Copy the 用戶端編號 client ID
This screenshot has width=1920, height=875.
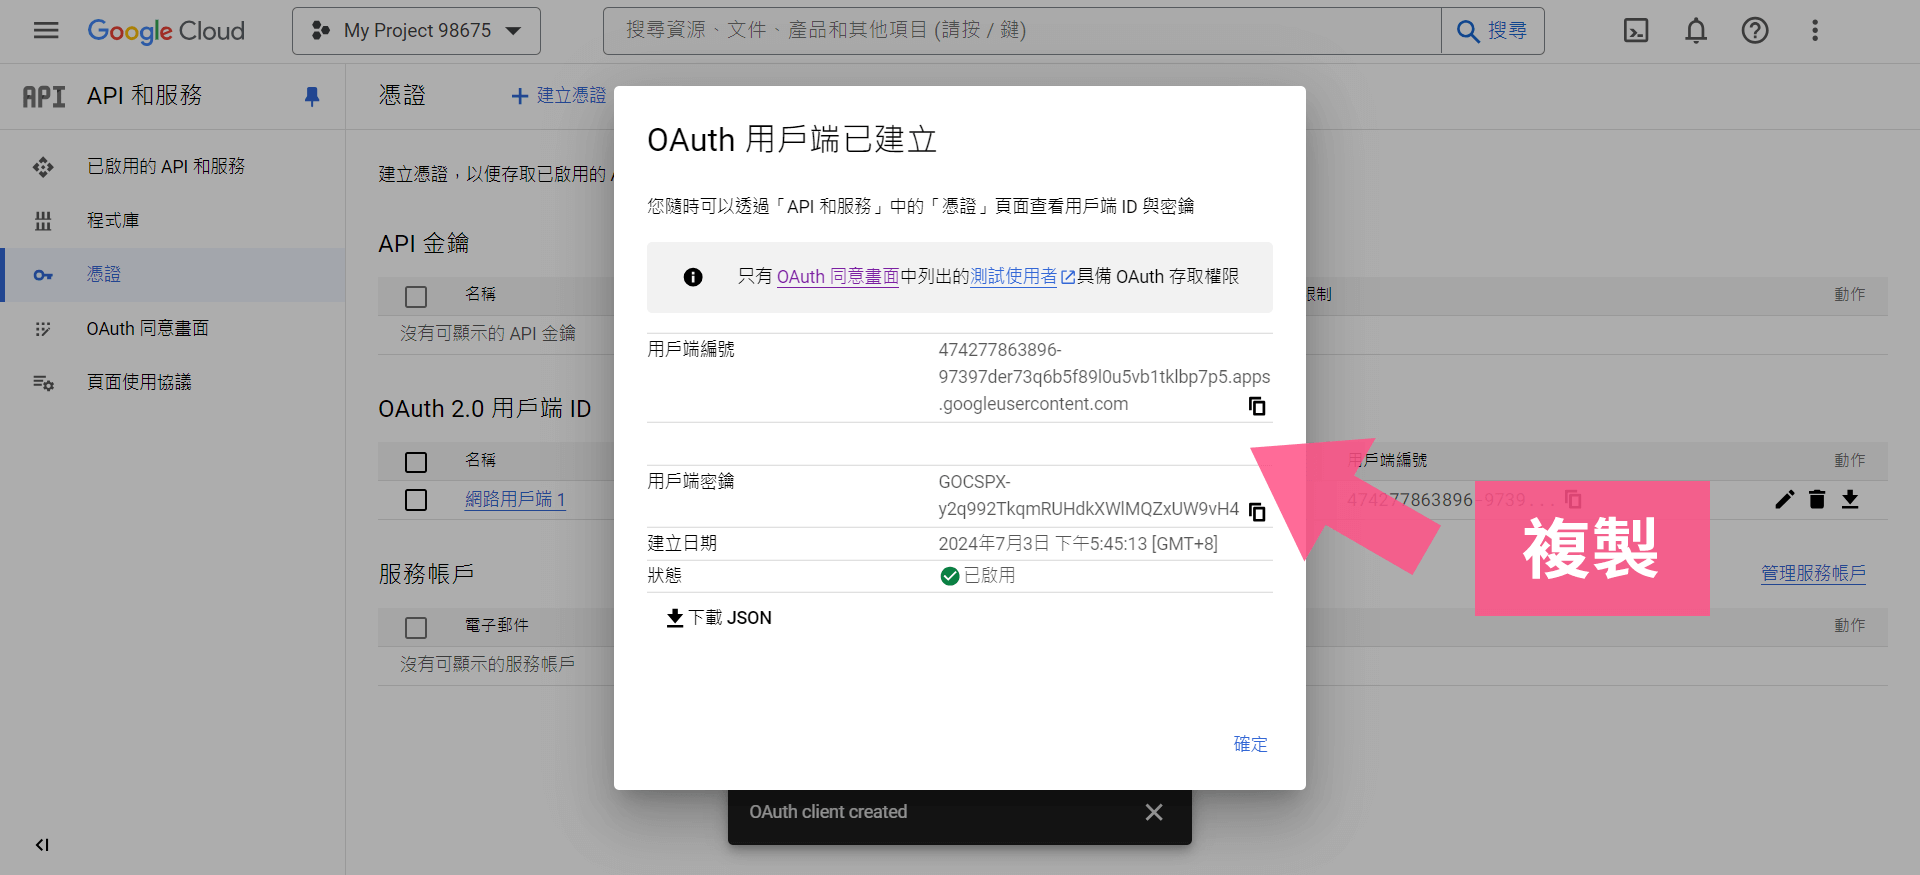[1257, 406]
